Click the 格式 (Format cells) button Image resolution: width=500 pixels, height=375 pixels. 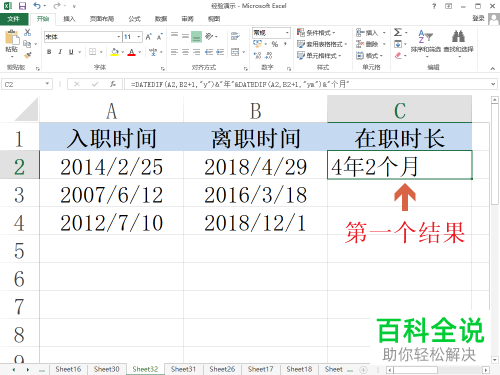369,55
